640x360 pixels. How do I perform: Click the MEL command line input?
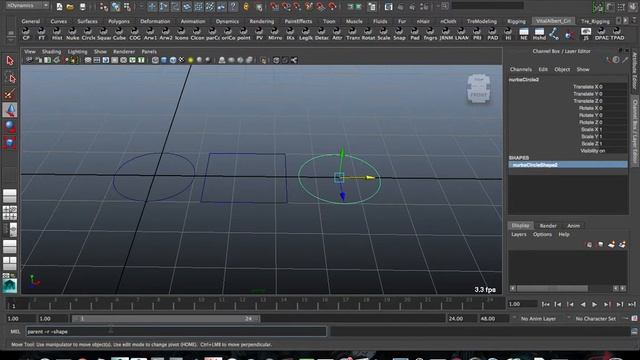click(x=176, y=332)
